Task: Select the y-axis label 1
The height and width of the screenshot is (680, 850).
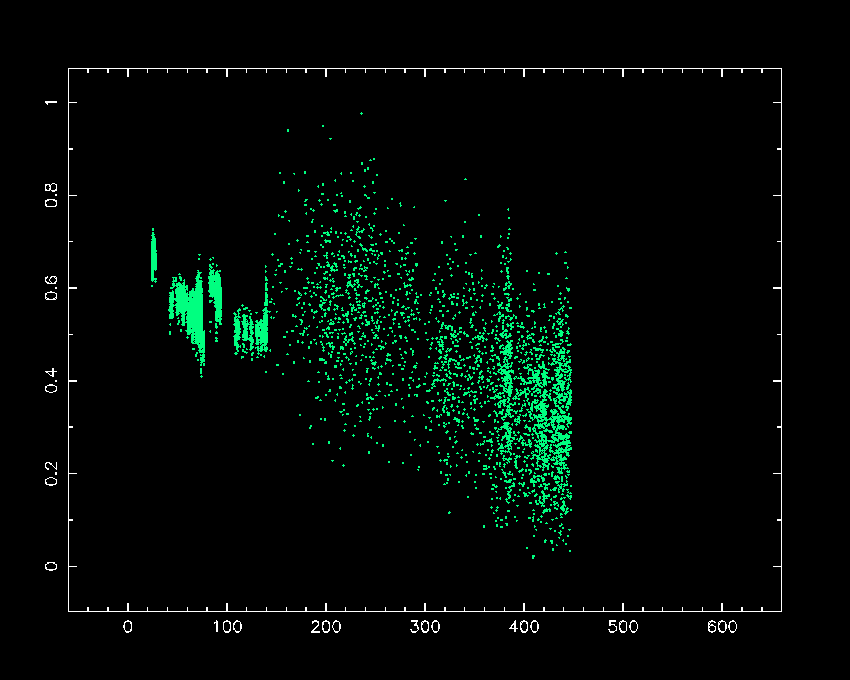Action: (x=51, y=102)
